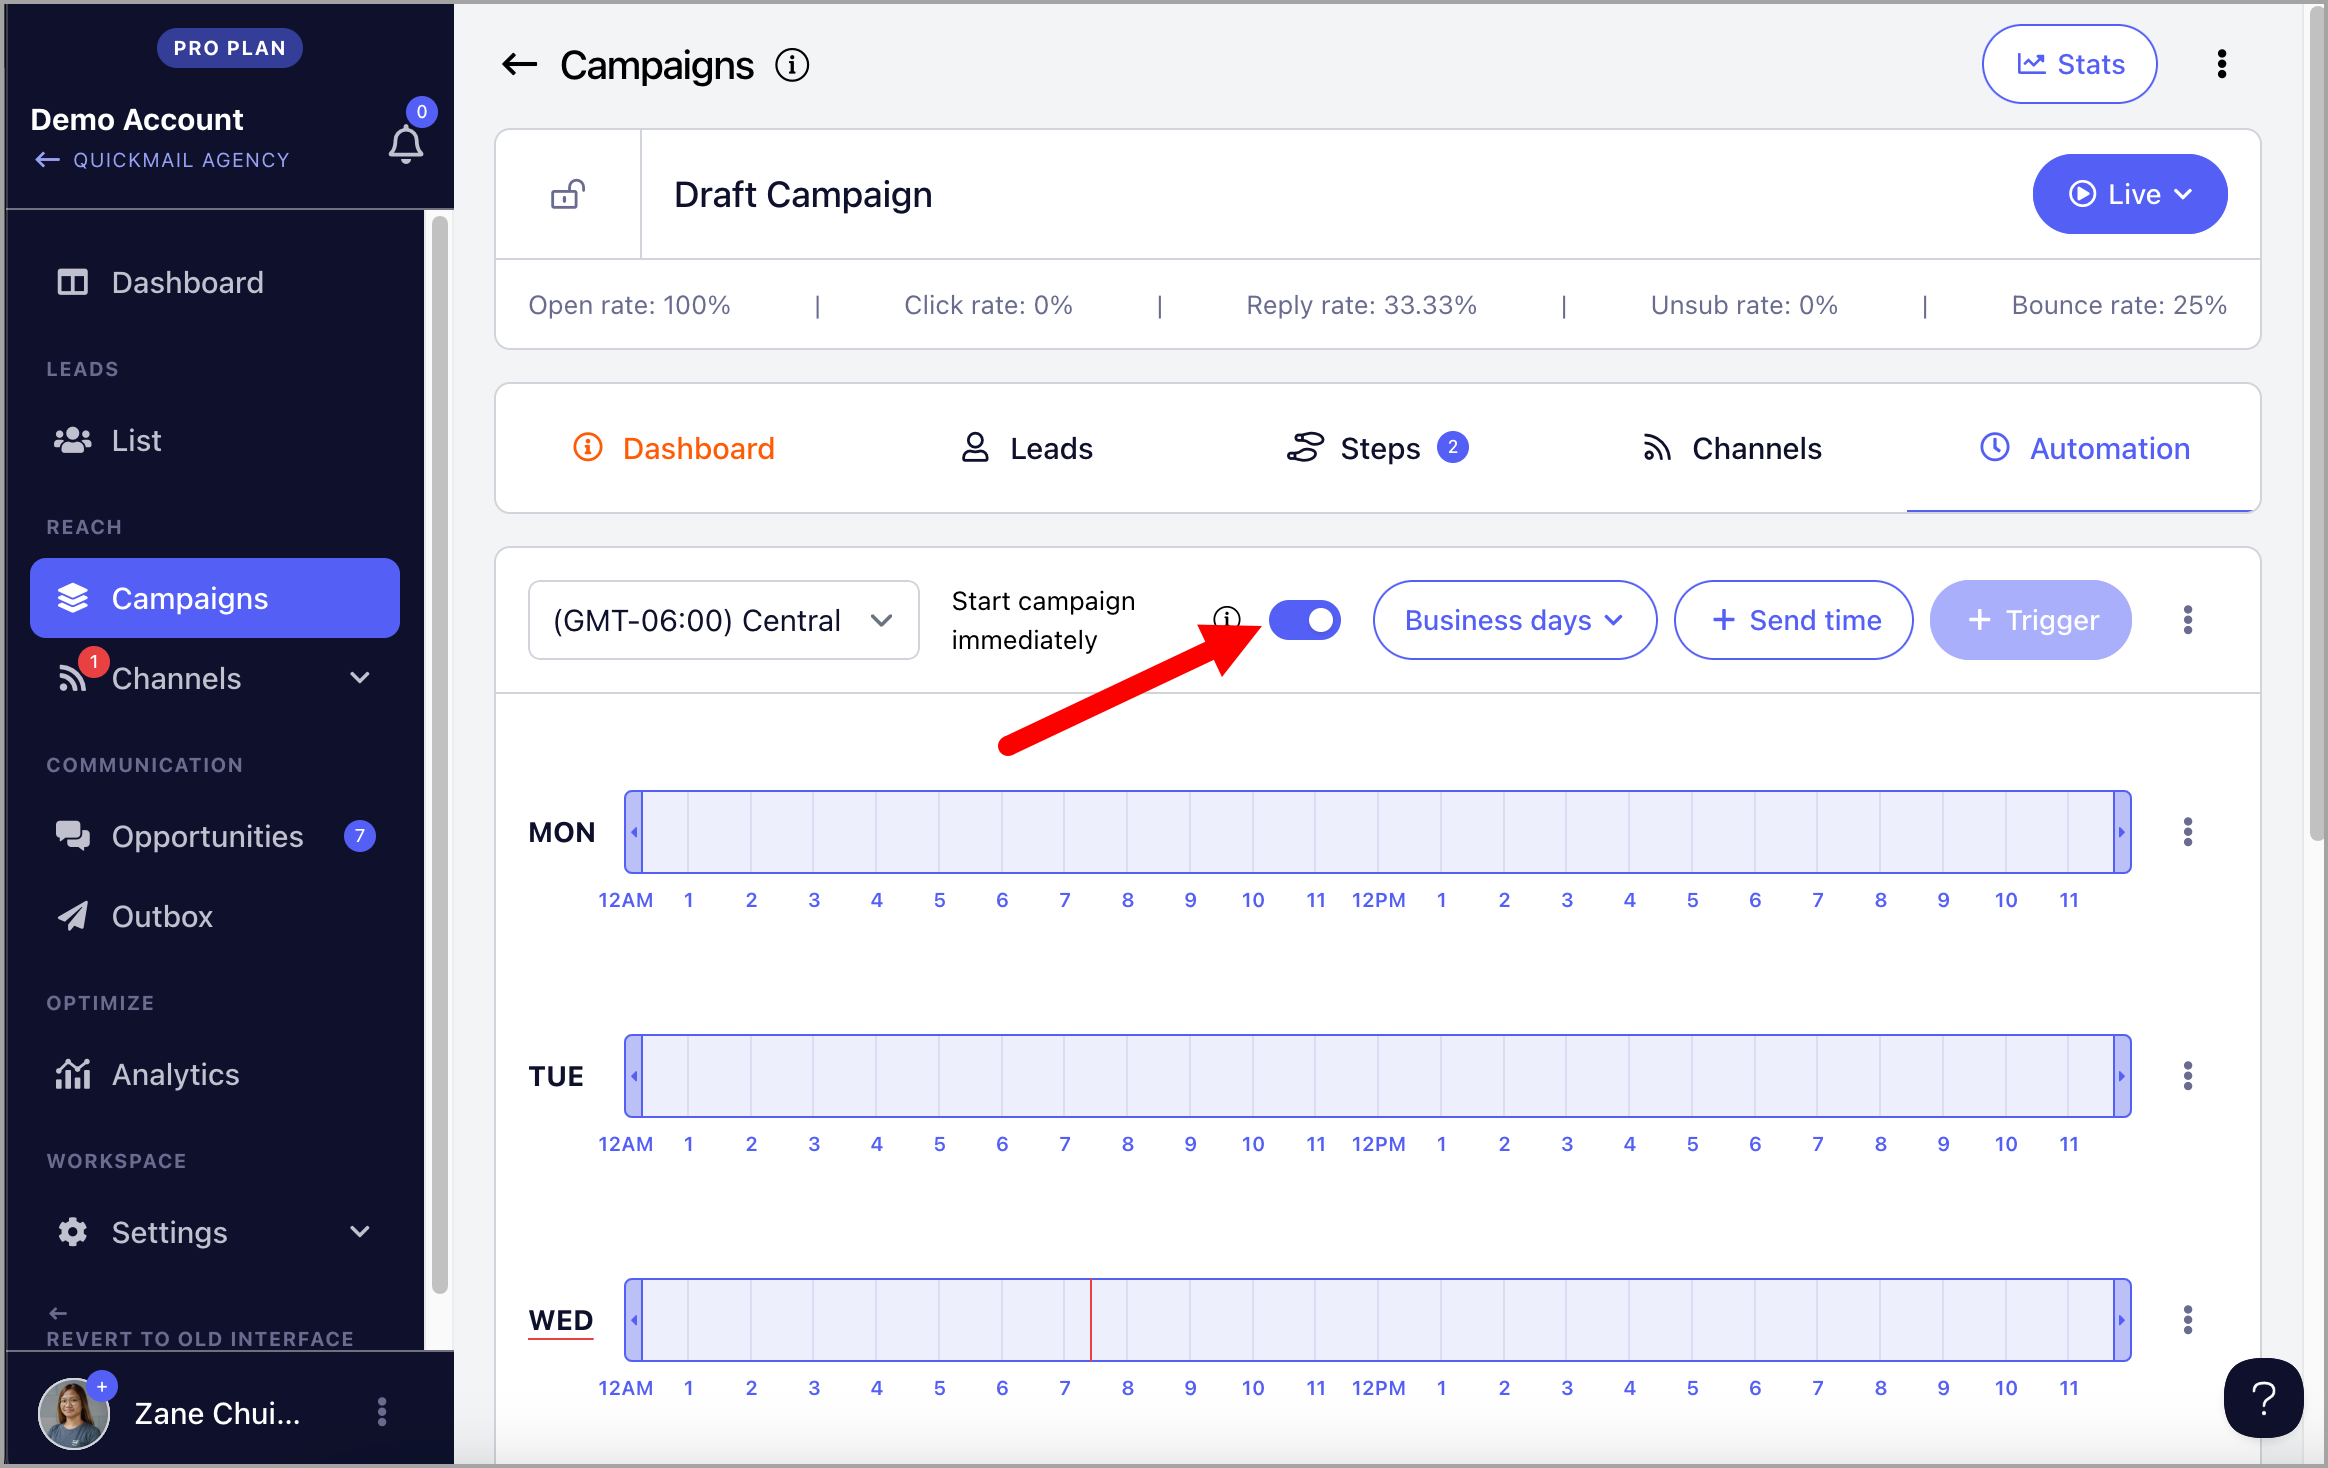Open top-right page kebab menu

[x=2222, y=64]
